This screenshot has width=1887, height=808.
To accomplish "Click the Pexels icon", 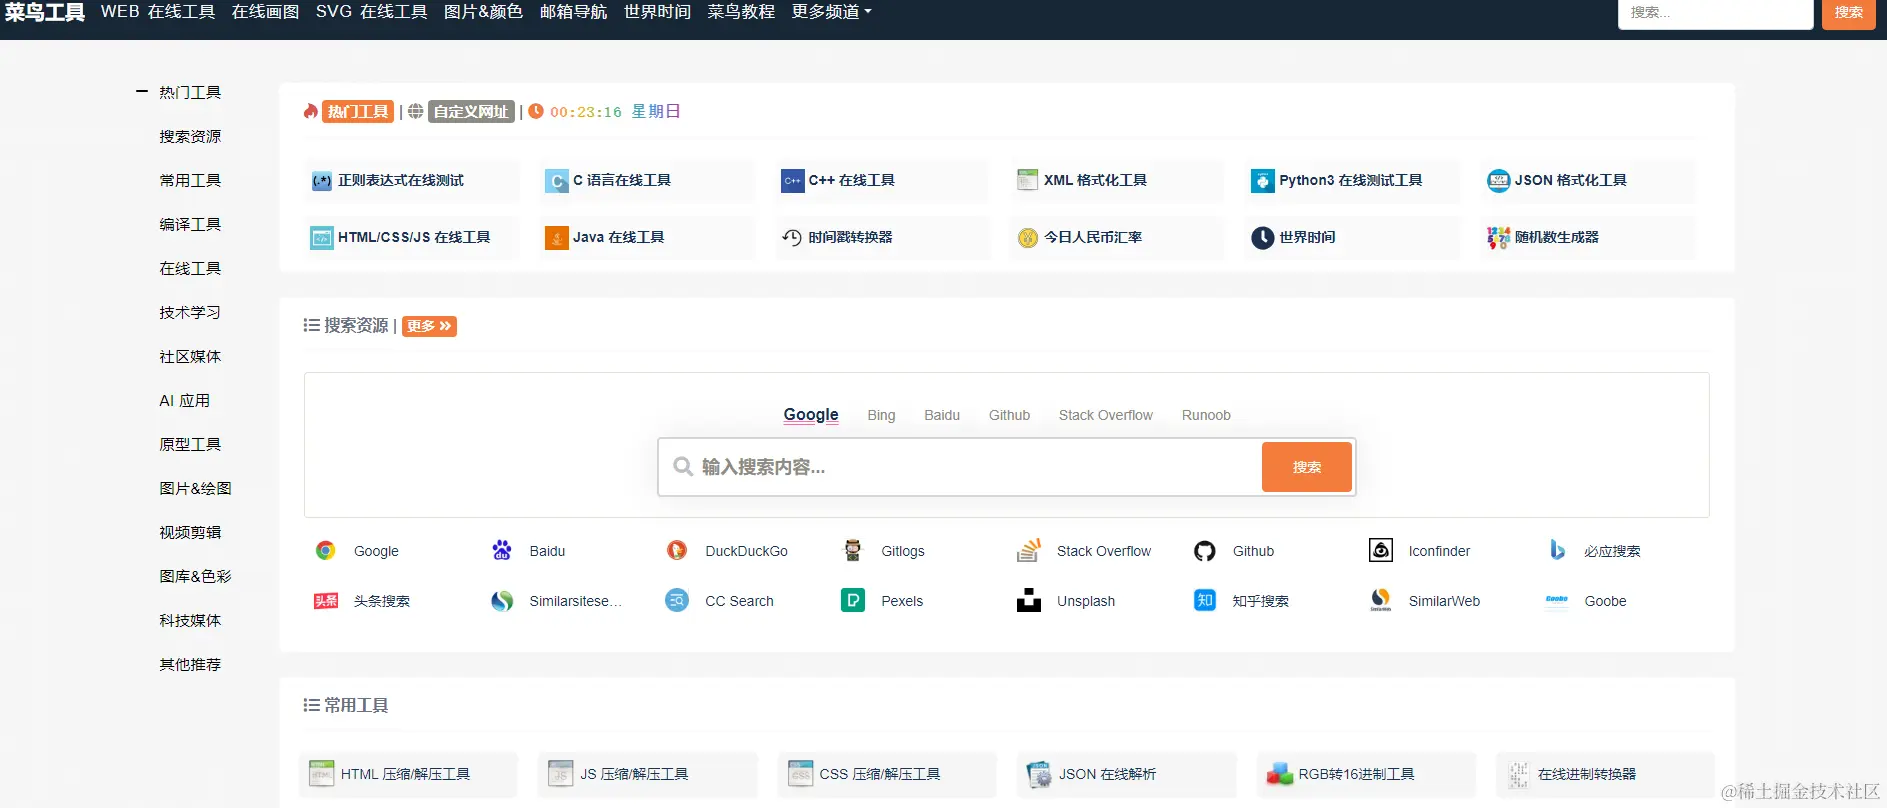I will click(853, 600).
